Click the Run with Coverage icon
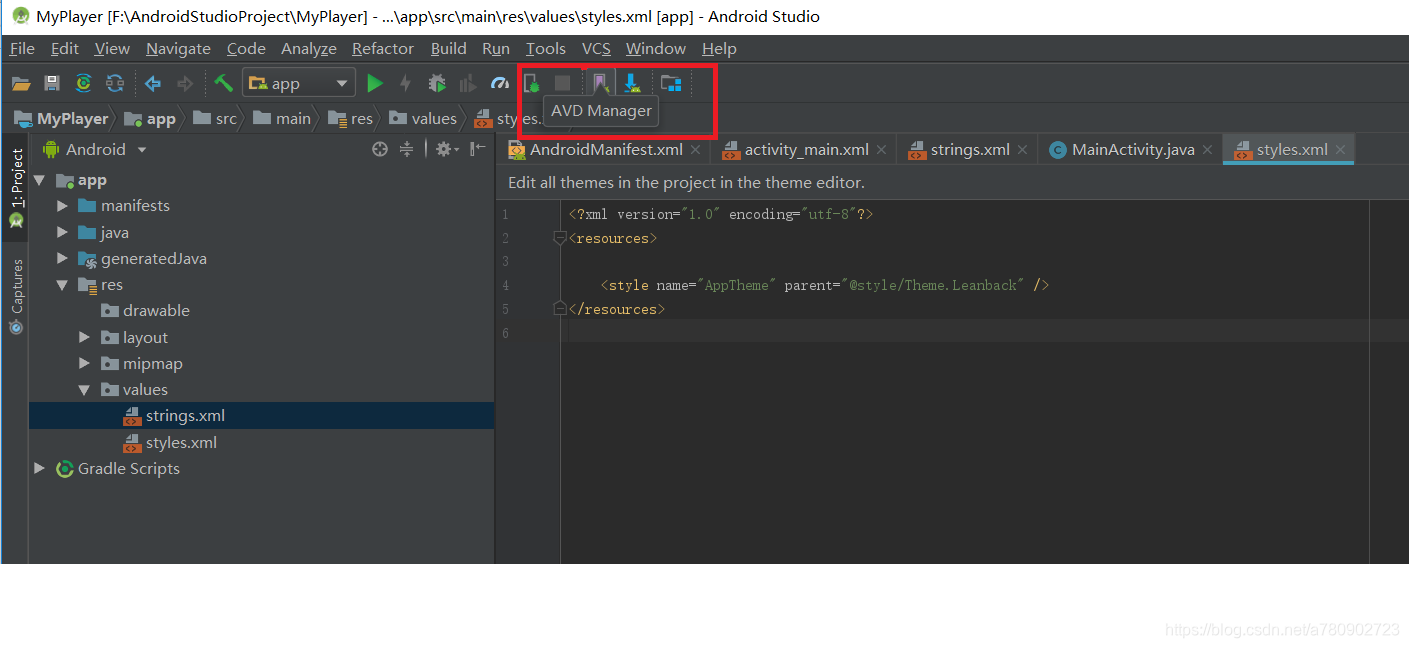Viewport: 1409px width, 648px height. point(468,84)
